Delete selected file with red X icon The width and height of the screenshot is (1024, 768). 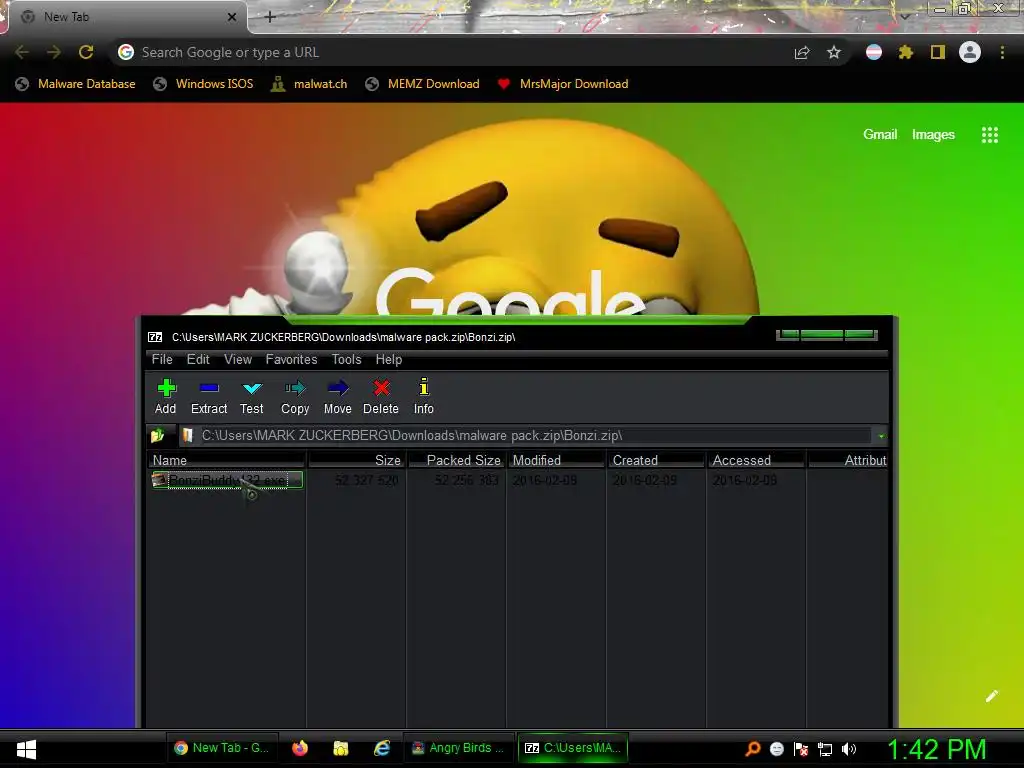pos(381,396)
